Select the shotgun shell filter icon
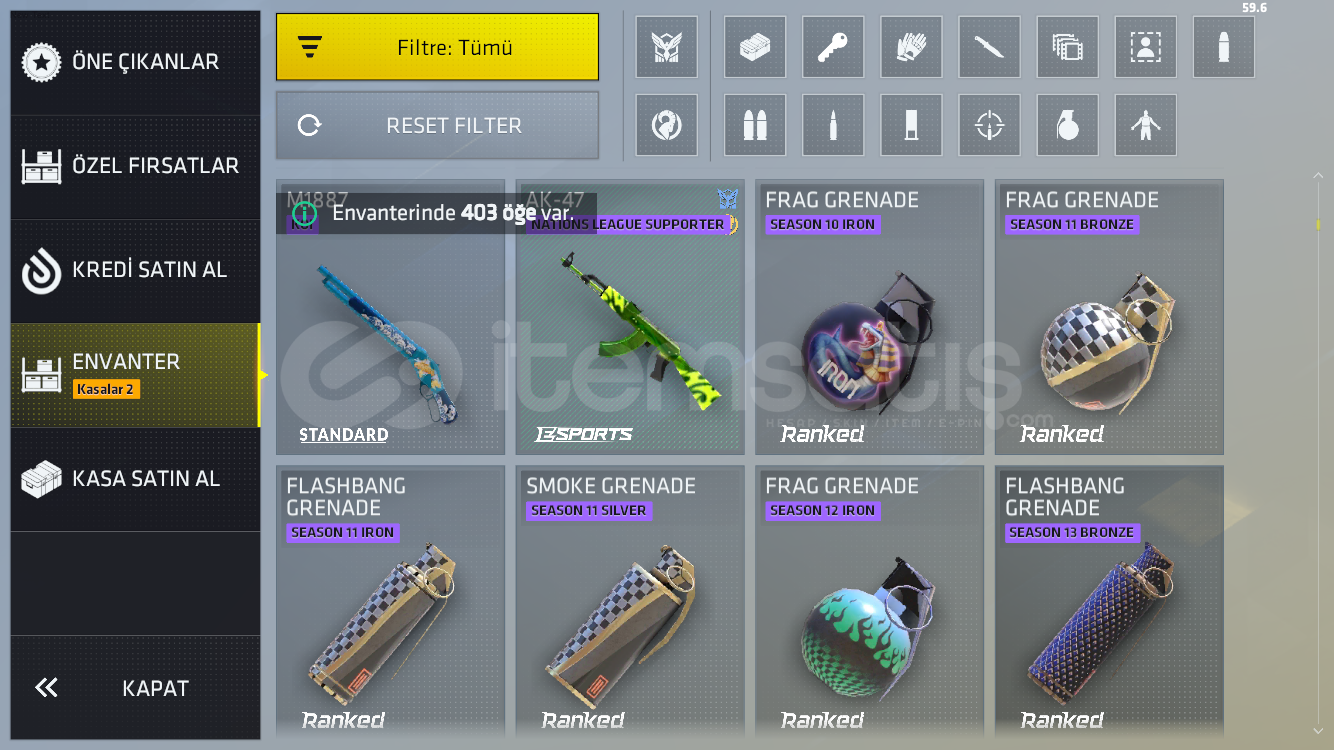 click(911, 125)
